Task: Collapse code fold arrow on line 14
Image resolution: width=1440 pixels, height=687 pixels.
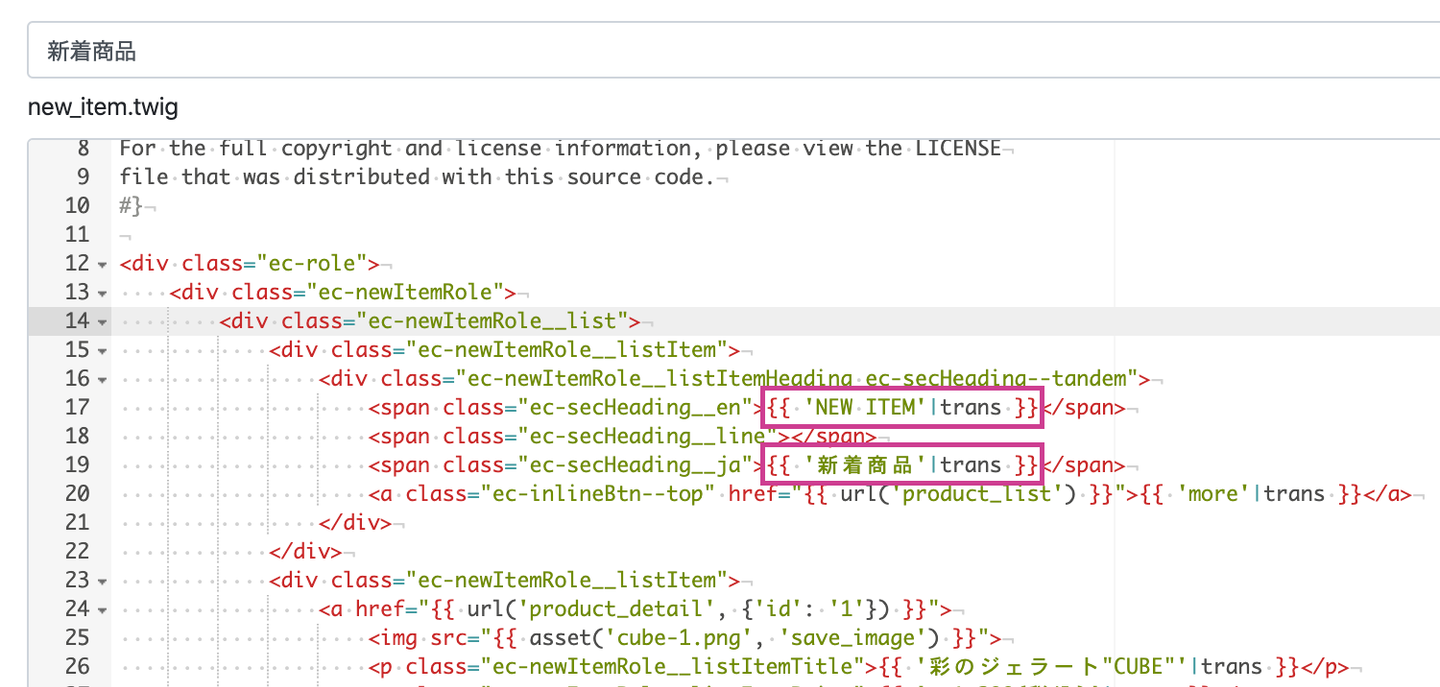Action: [102, 322]
